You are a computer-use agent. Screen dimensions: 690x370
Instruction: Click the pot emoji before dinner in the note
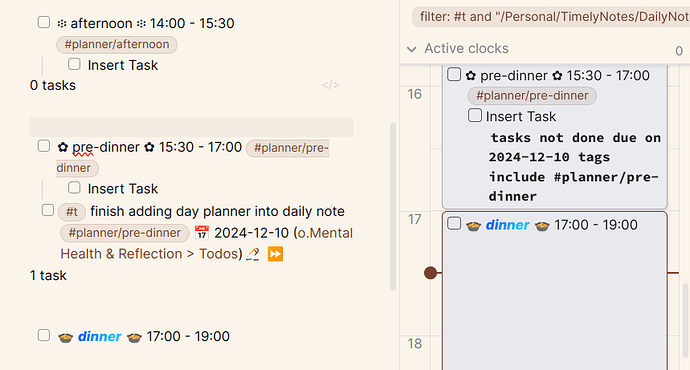pyautogui.click(x=66, y=337)
